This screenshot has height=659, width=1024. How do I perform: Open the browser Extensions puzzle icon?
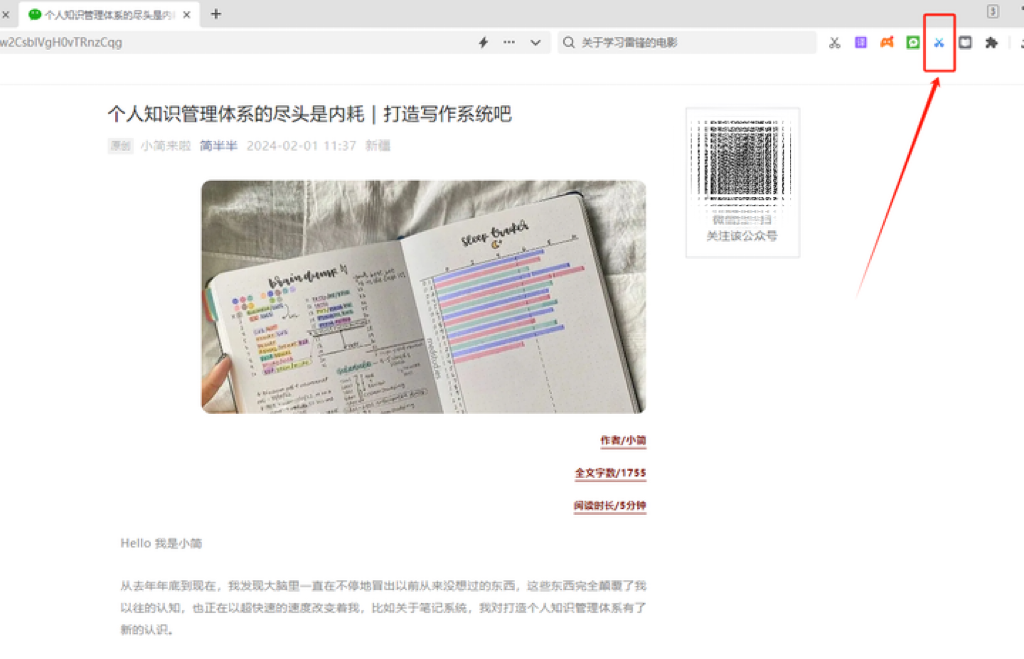[x=991, y=42]
